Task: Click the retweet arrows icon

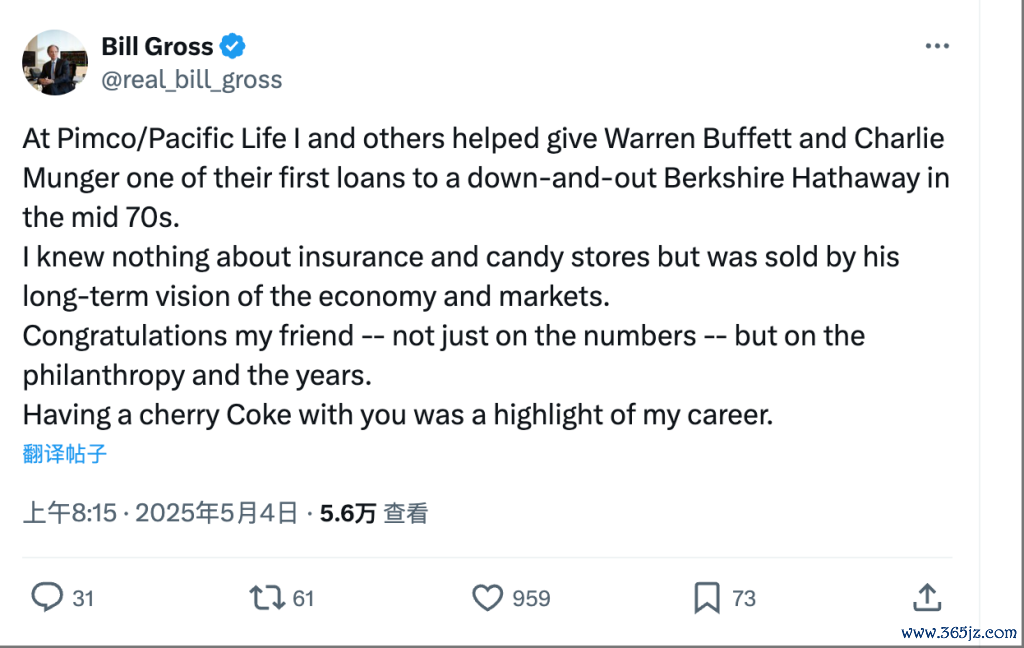Action: coord(267,598)
